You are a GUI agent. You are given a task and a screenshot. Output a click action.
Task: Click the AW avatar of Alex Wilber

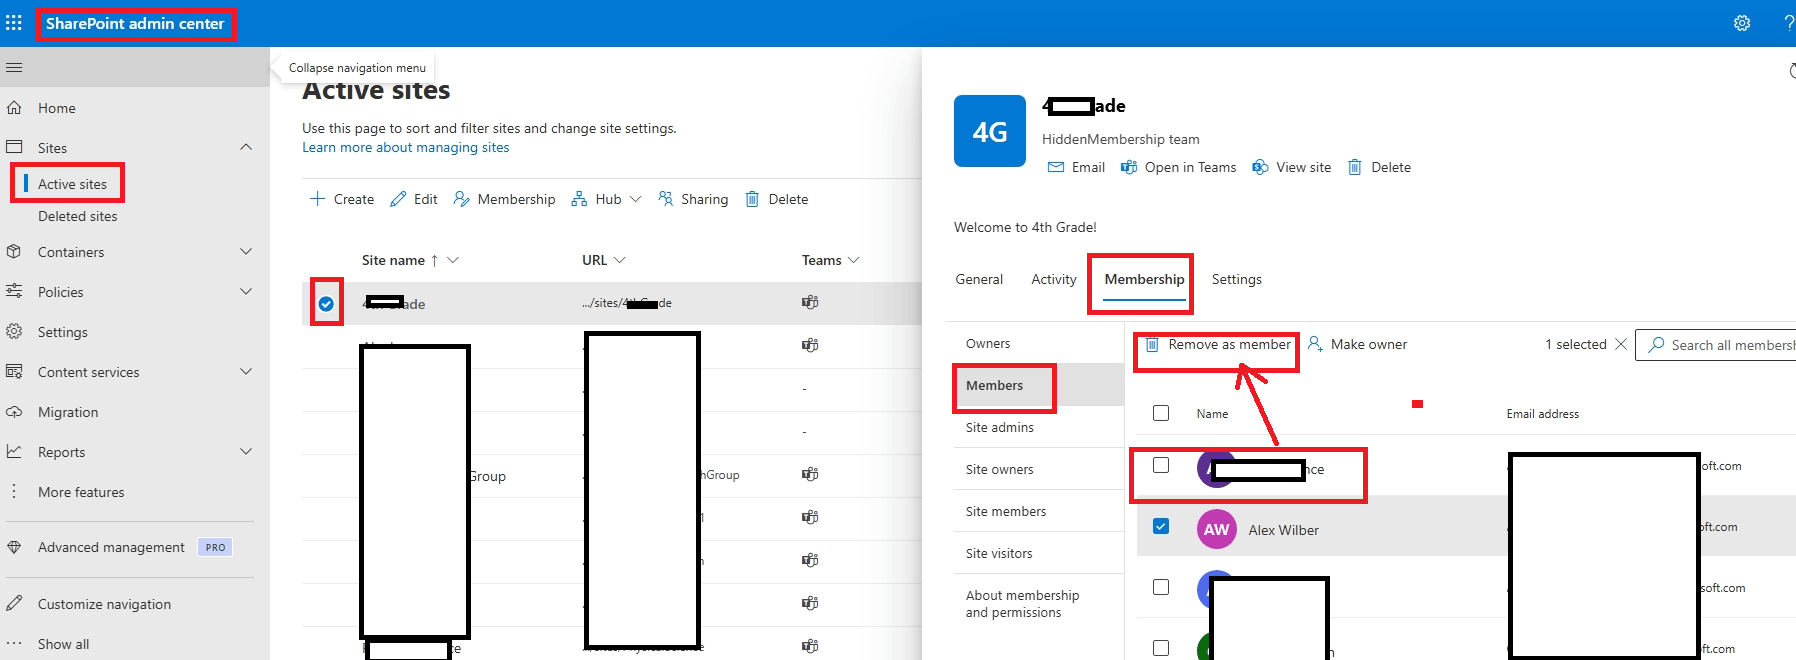1216,529
